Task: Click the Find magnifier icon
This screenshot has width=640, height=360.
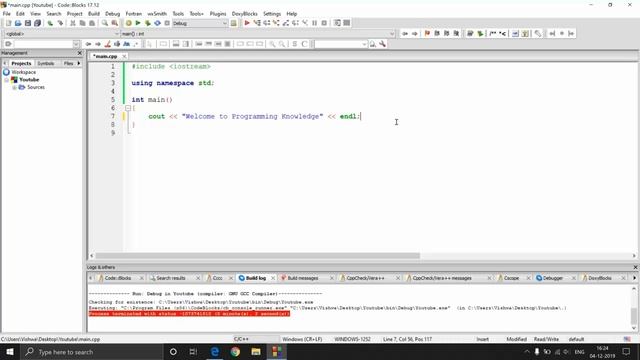Action: pos(105,23)
